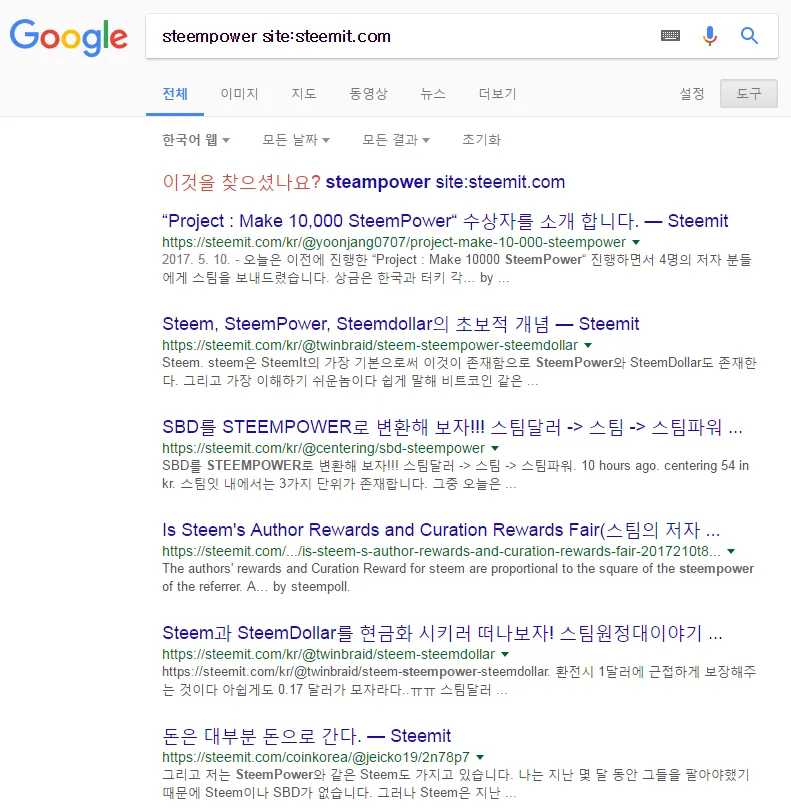The image size is (791, 808).
Task: Expand the 더보기 menu
Action: pos(497,94)
